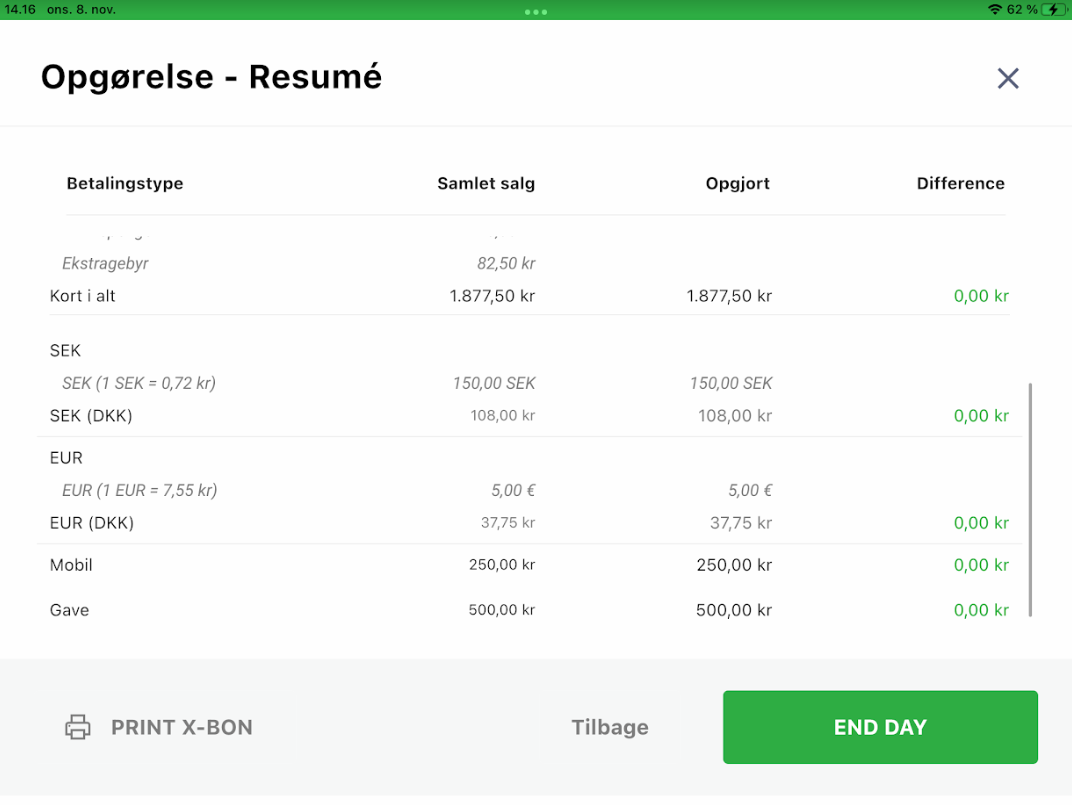The image size is (1072, 805).
Task: Close the Opgørelse - Resumé dialog
Action: tap(1008, 78)
